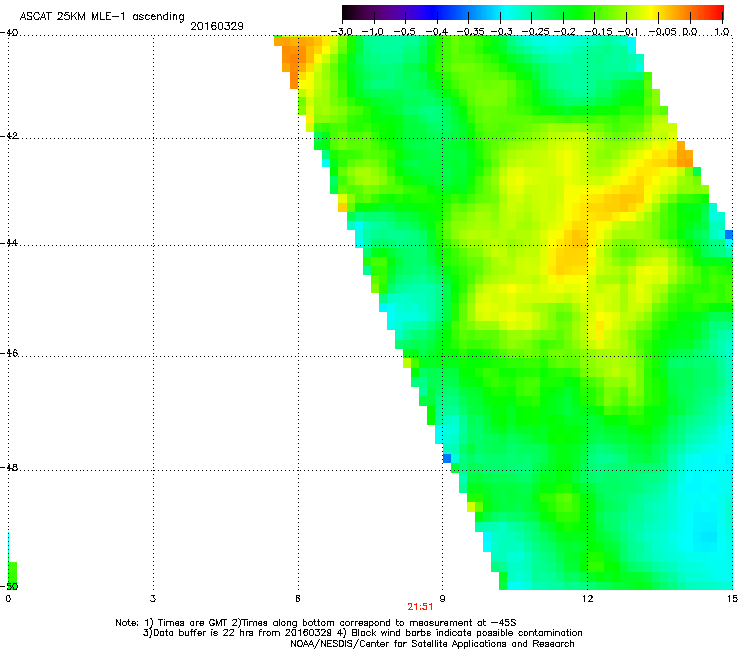This screenshot has width=740, height=650.
Task: Click the note line starting 'Note: 1) Times are GMT'
Action: (x=316, y=623)
